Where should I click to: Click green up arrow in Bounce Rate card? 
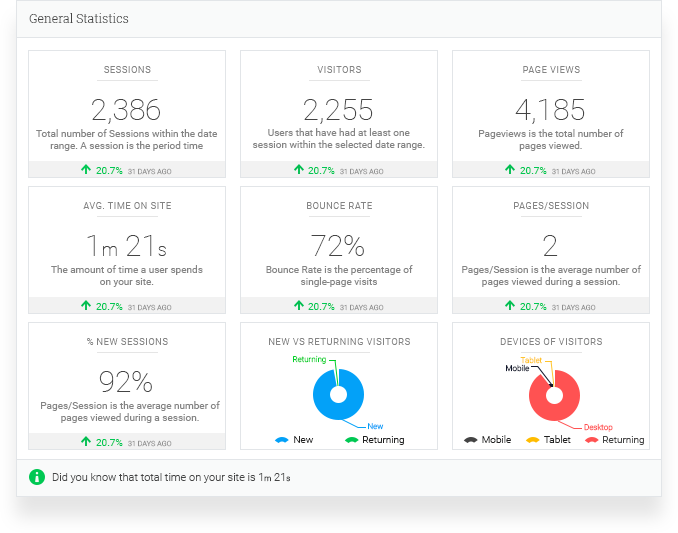pos(298,306)
